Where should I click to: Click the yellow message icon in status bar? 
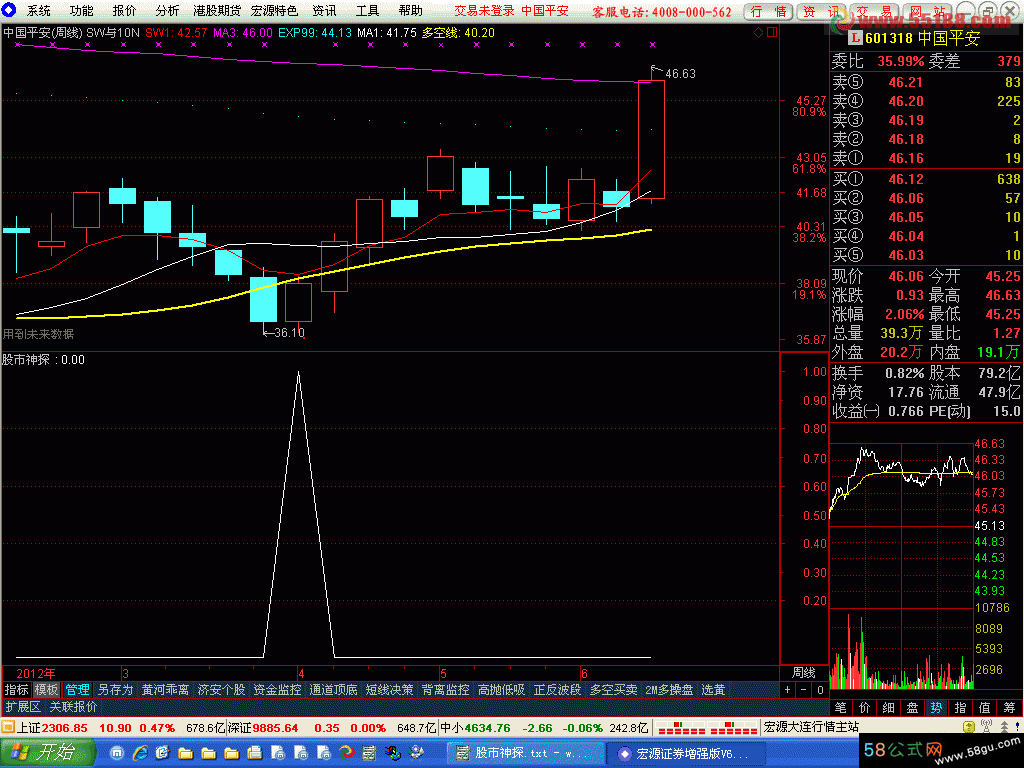(9, 727)
